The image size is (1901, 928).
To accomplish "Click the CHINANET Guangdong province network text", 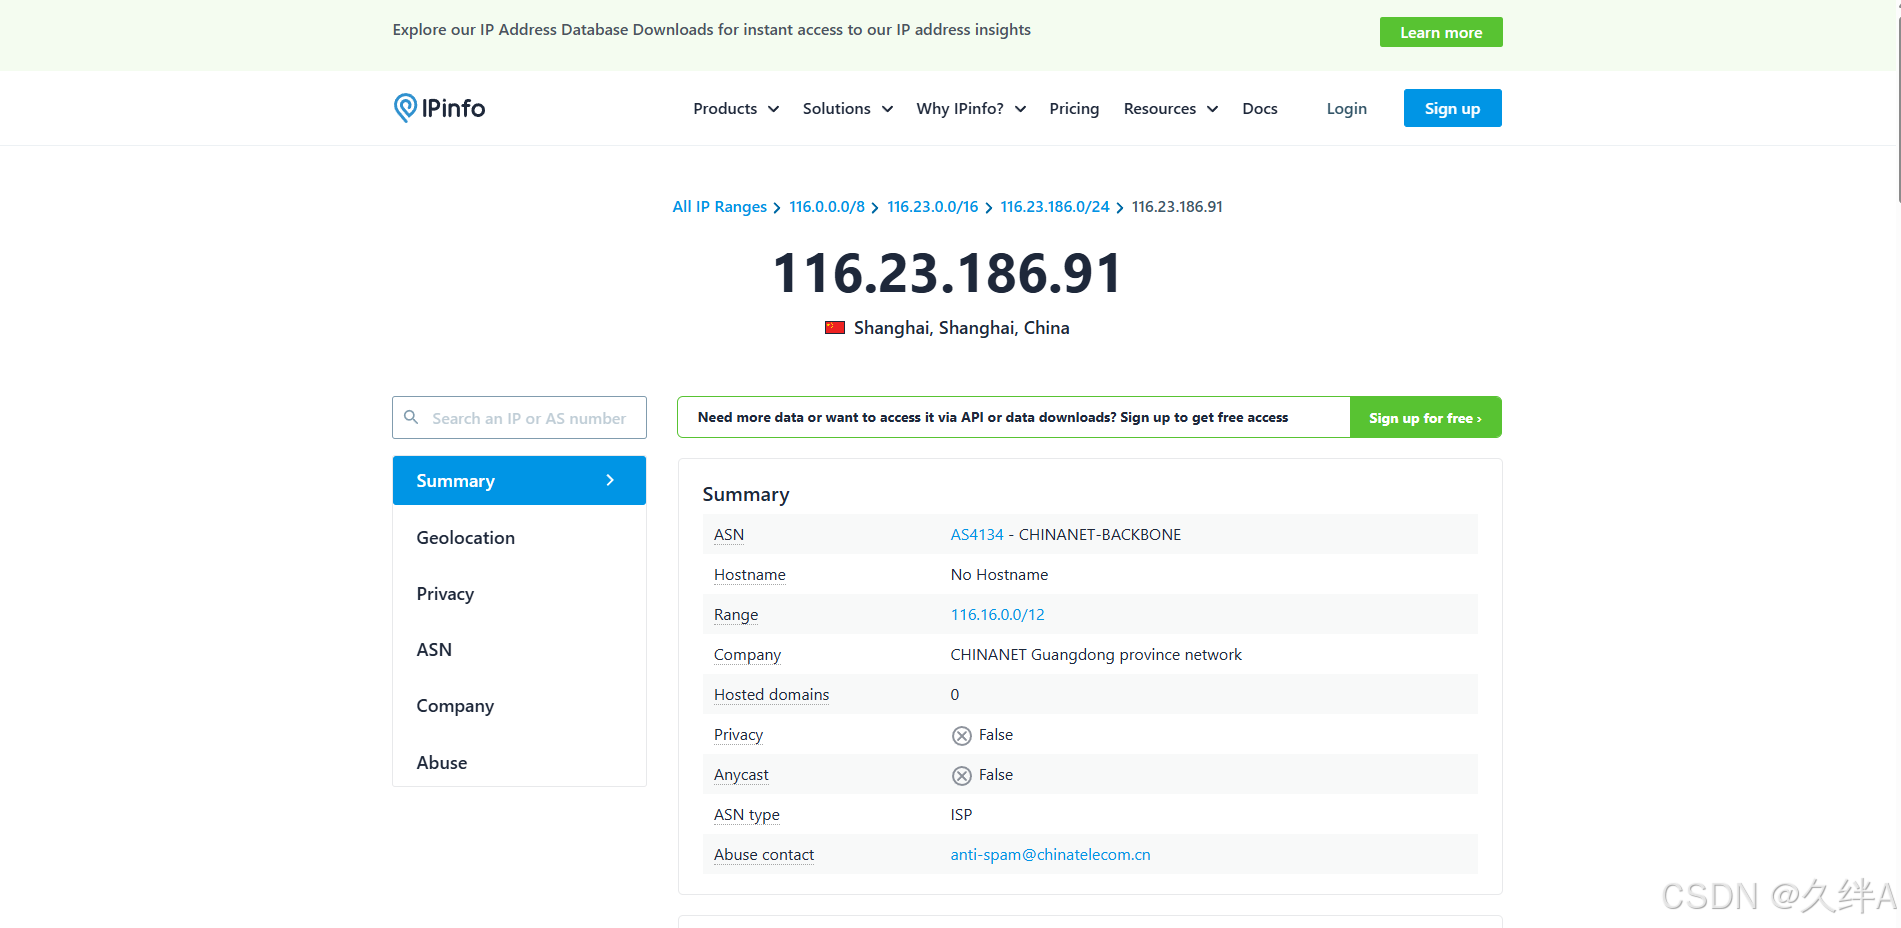I will click(x=1096, y=654).
